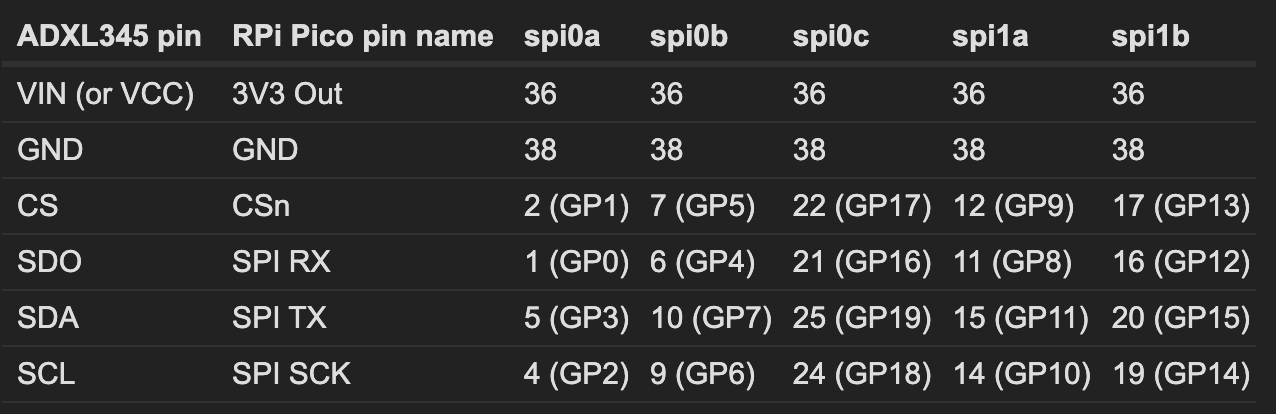Select the SPI TX cell
Screen dimensions: 1276x414
click(279, 318)
